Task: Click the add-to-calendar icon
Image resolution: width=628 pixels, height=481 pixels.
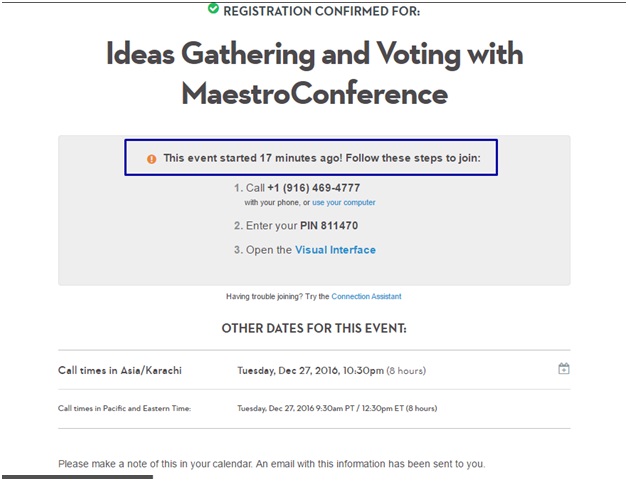Action: tap(564, 368)
